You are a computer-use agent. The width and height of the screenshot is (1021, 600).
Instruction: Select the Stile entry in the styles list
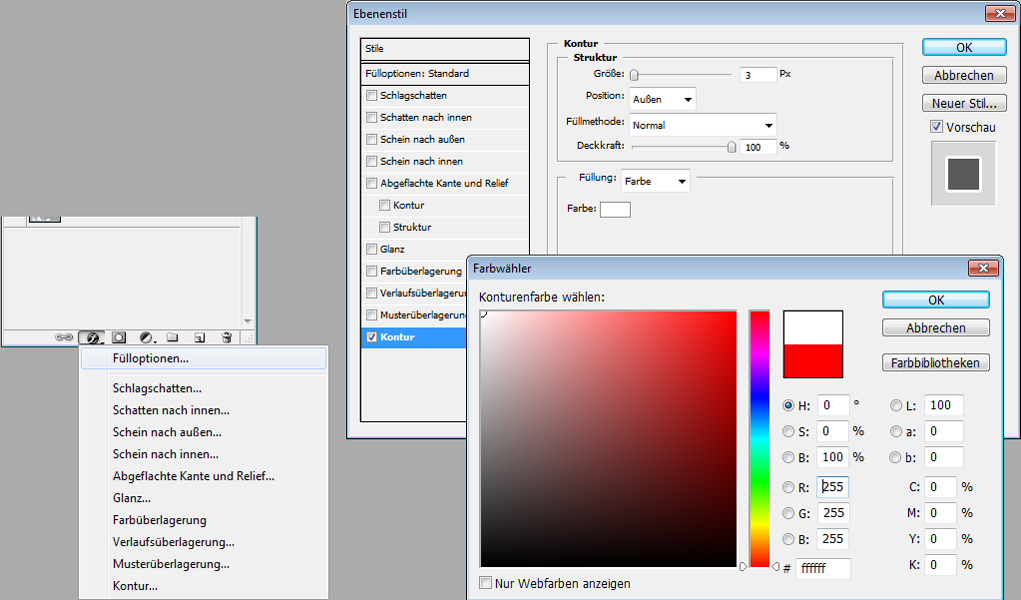pos(445,49)
